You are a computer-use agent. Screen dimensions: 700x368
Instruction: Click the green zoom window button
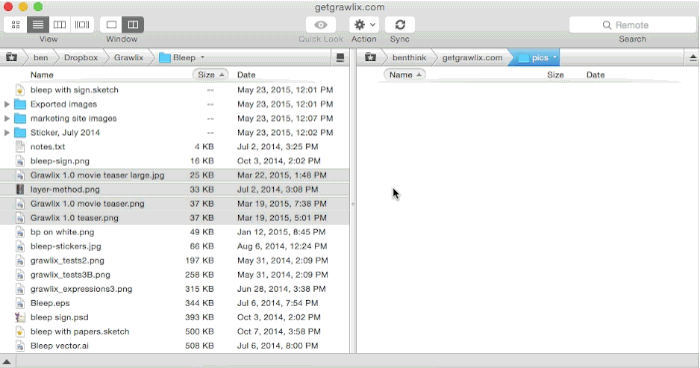pos(38,7)
